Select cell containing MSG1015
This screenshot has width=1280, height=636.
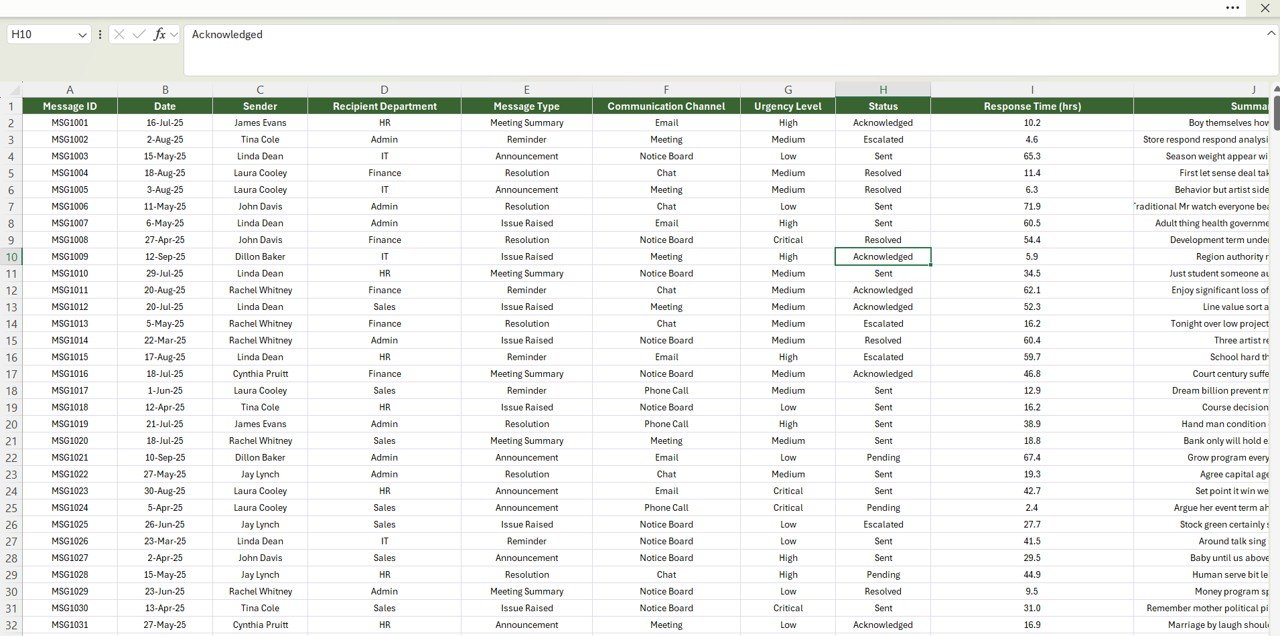(x=70, y=357)
